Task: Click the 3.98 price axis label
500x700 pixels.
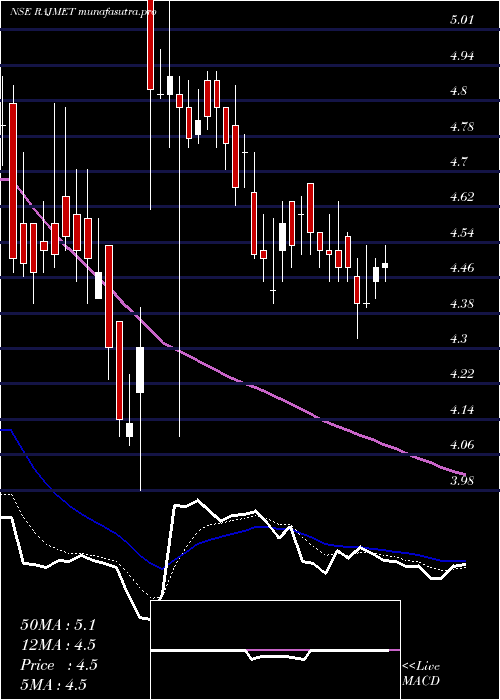Action: pyautogui.click(x=462, y=481)
